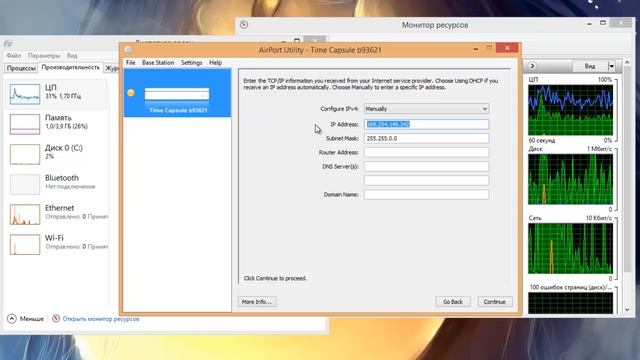The width and height of the screenshot is (640, 360).
Task: Click Меньше collapse button in Task Manager
Action: point(25,319)
